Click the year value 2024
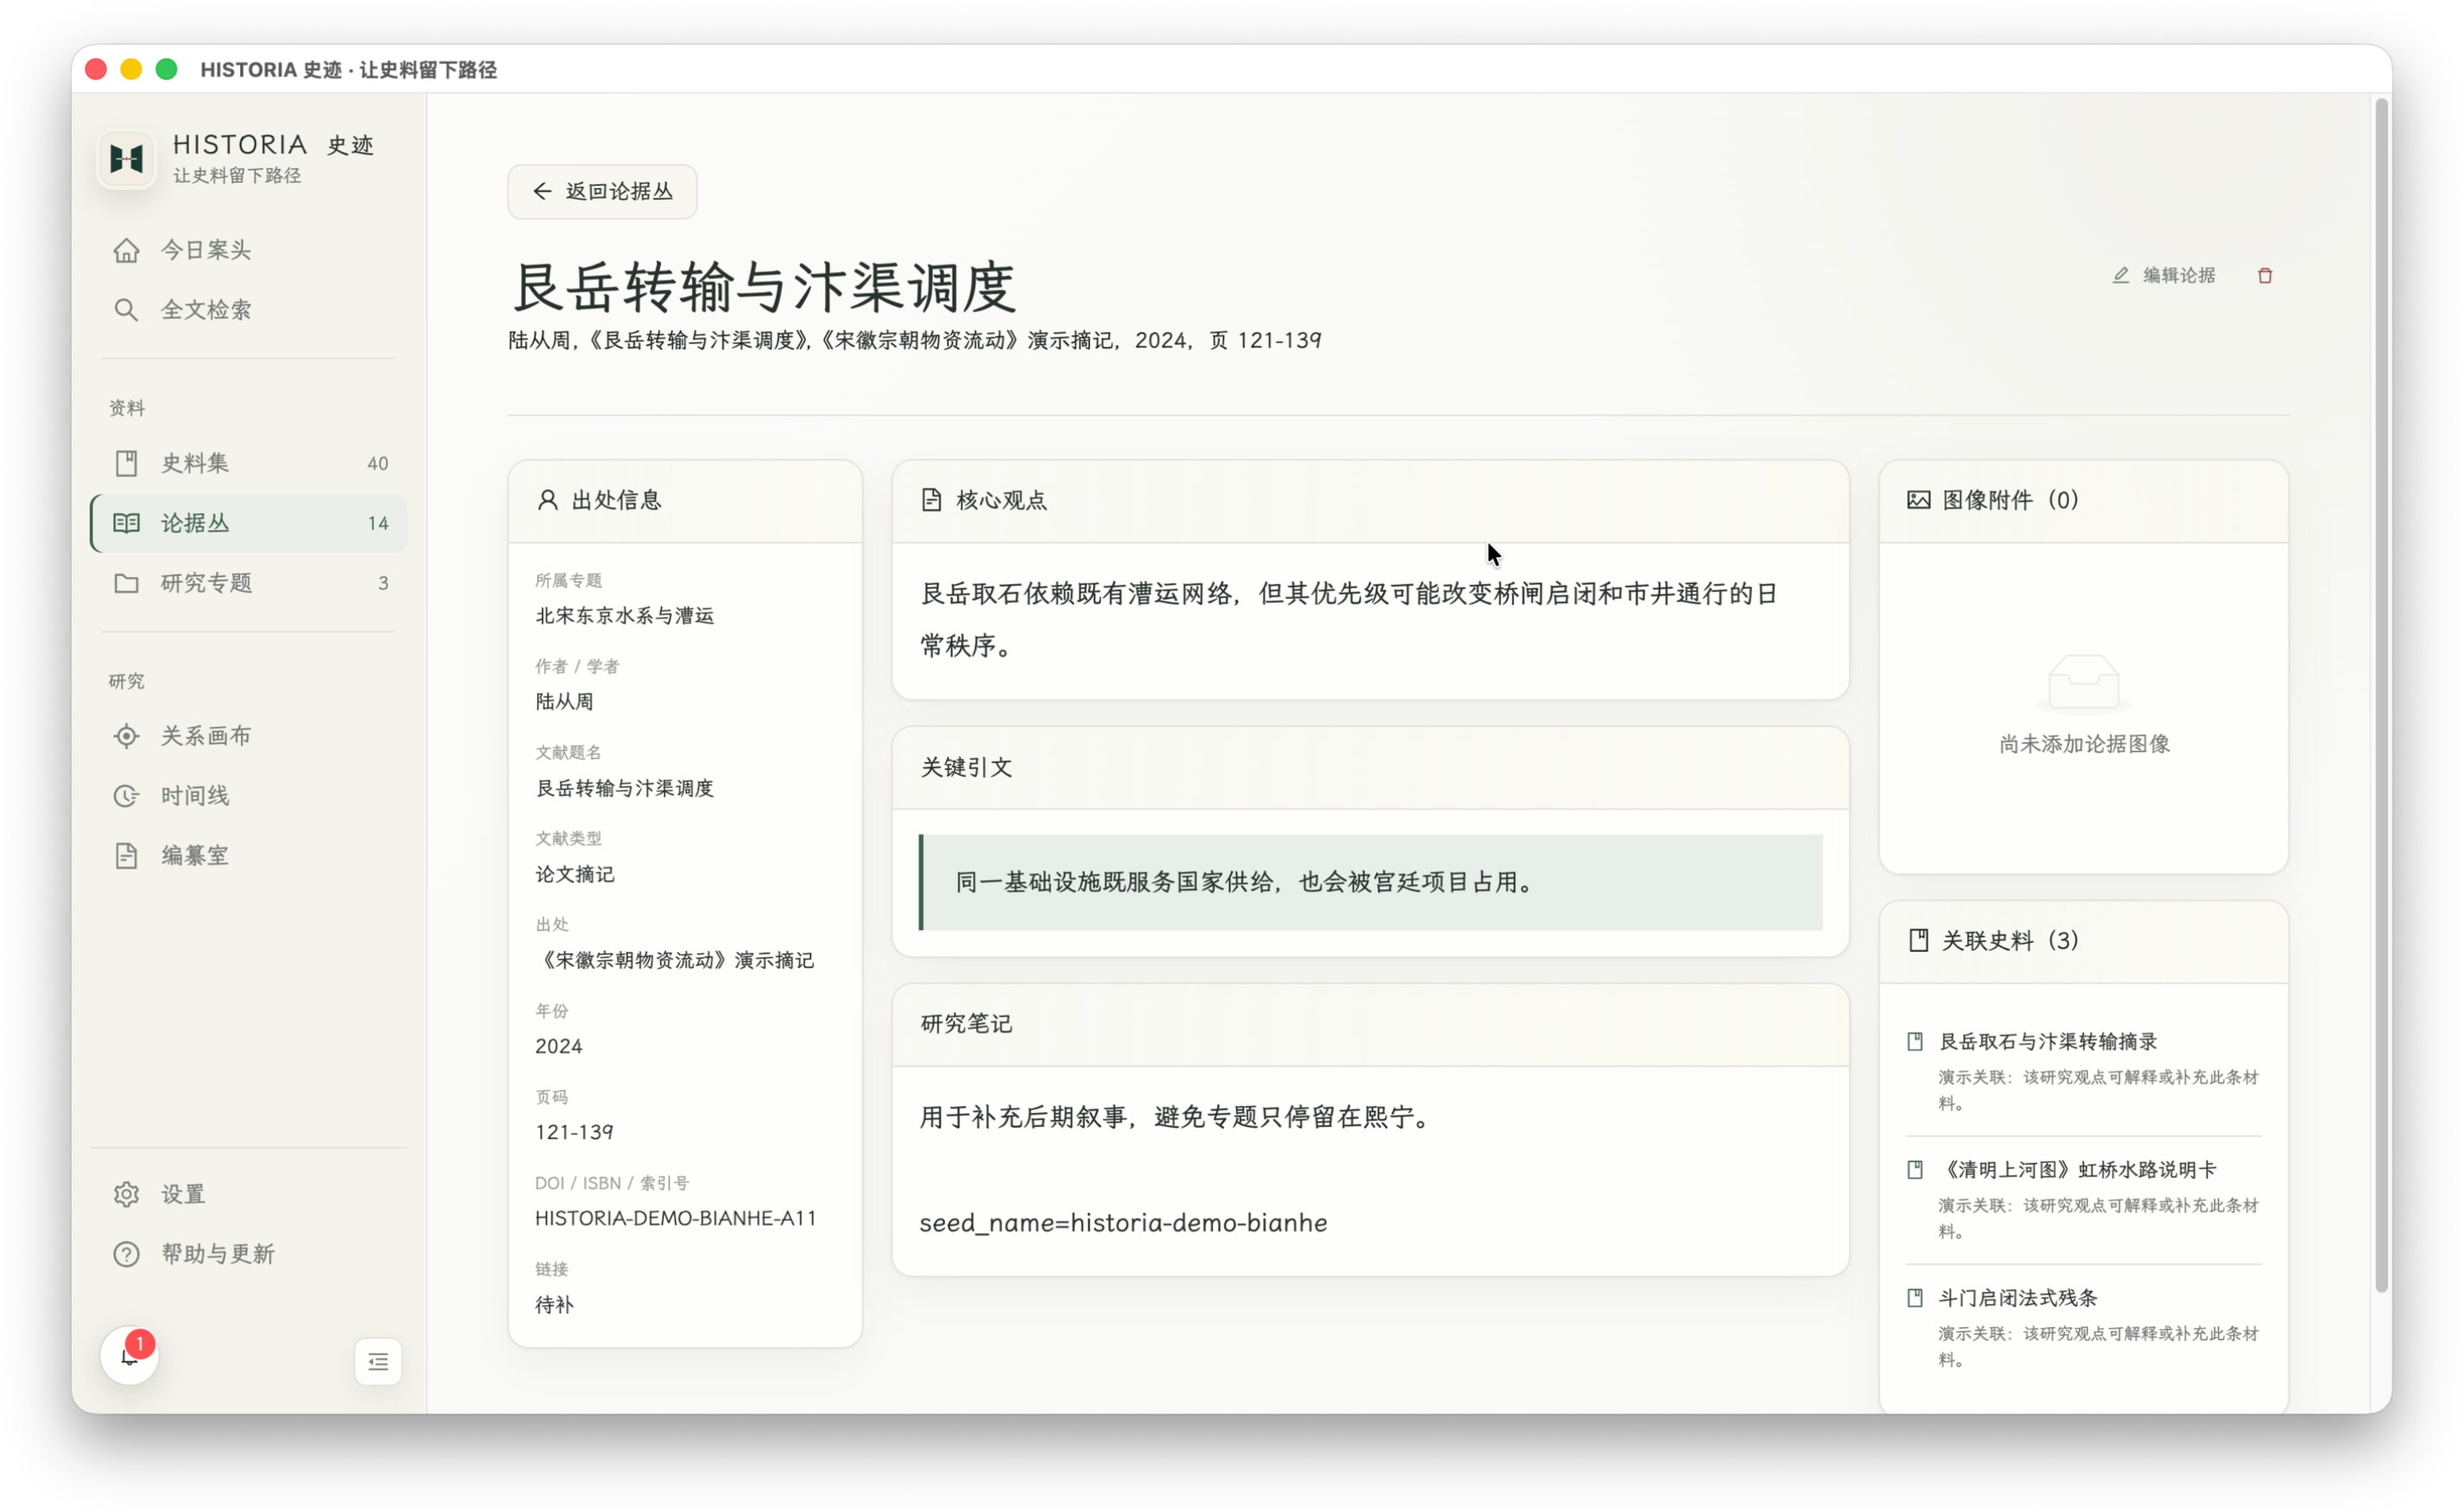Screen dimensions: 2464x1512 [x=559, y=1046]
